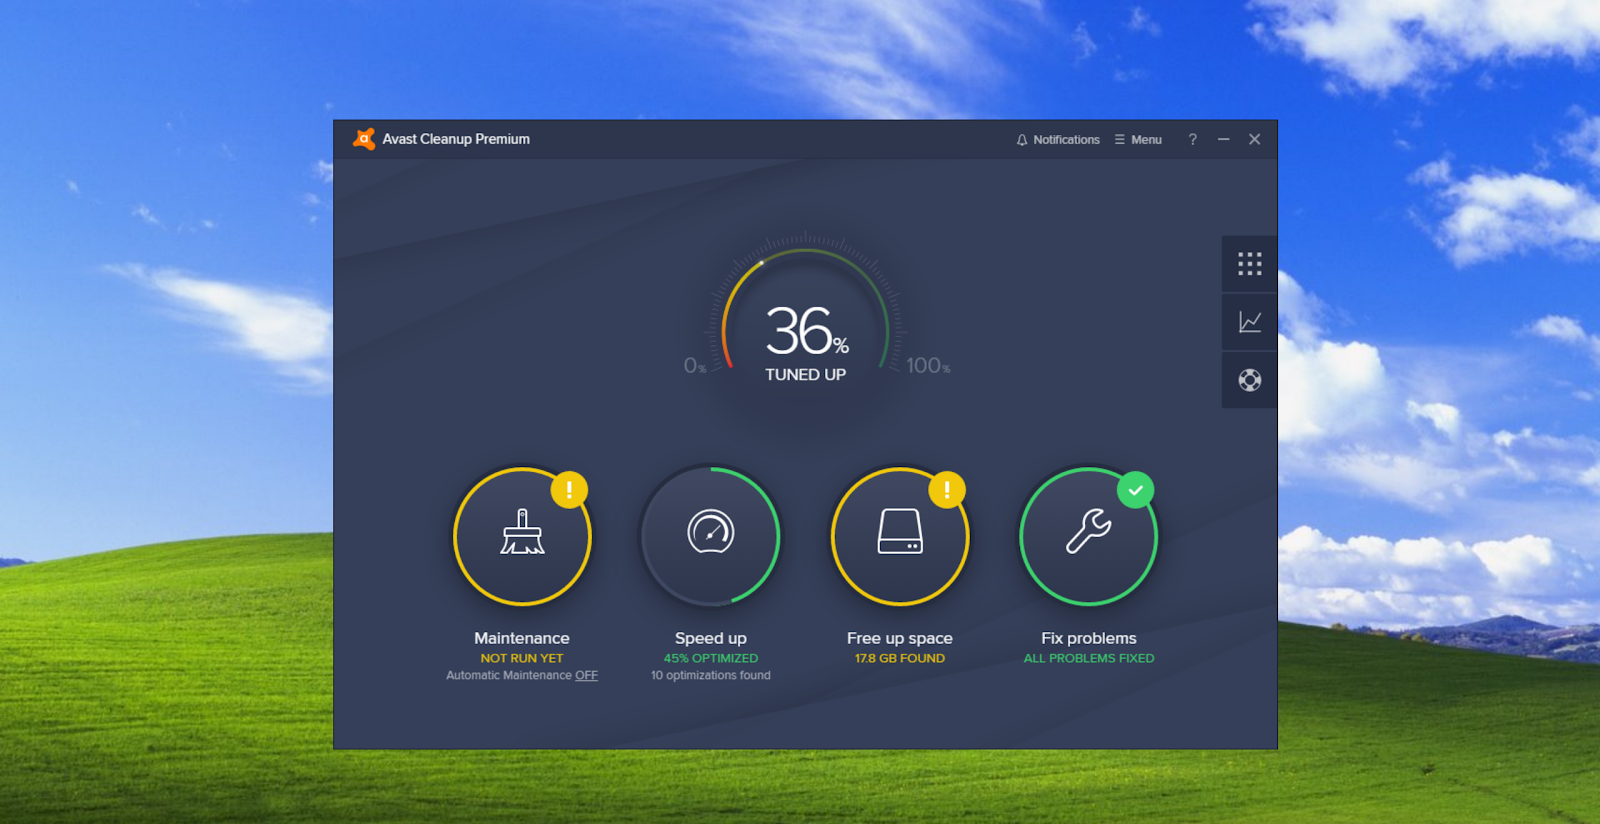Image resolution: width=1600 pixels, height=824 pixels.
Task: Close the Avast Cleanup window
Action: [1255, 139]
